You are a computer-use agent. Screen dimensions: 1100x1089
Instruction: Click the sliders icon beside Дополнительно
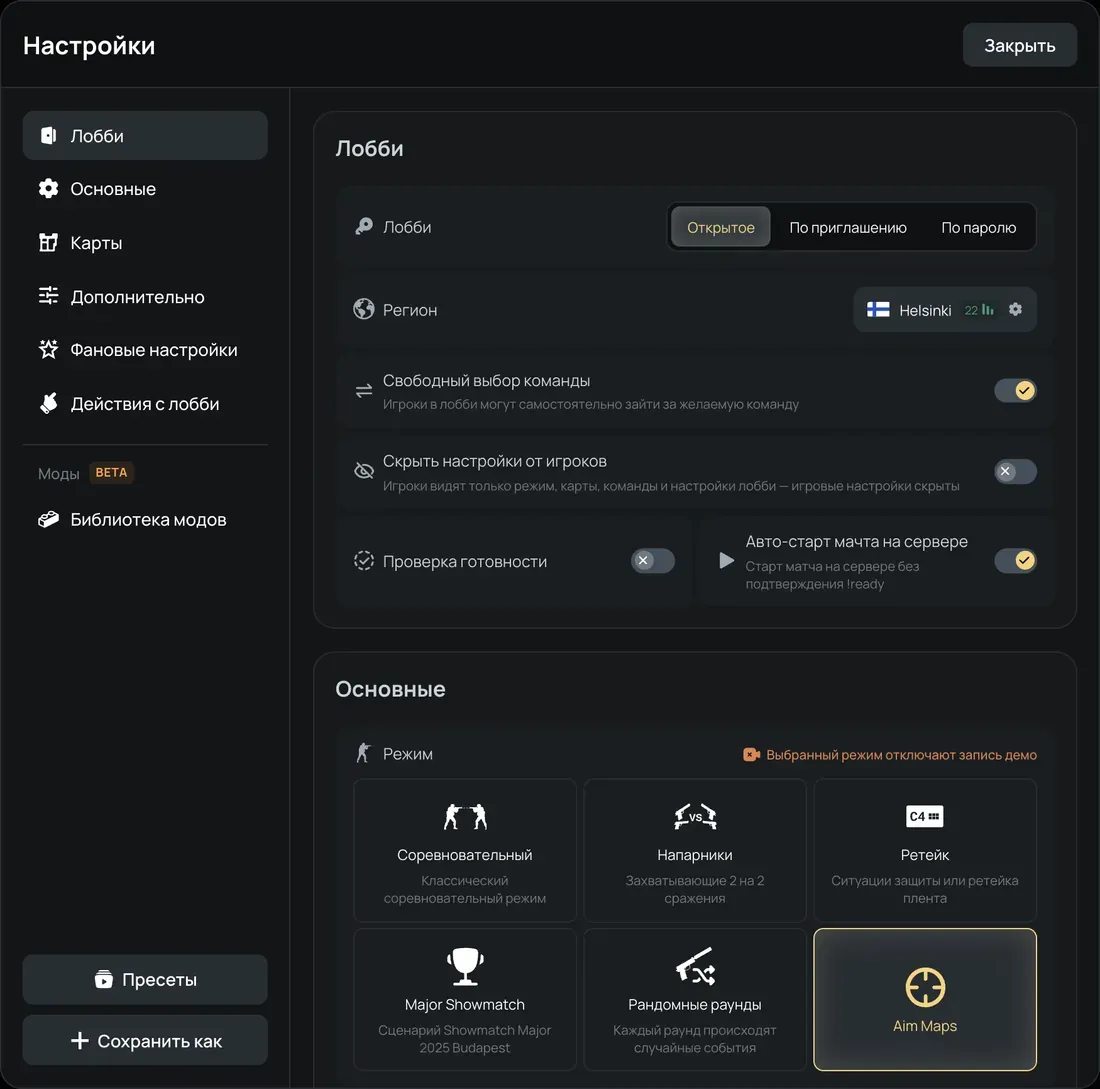[48, 295]
